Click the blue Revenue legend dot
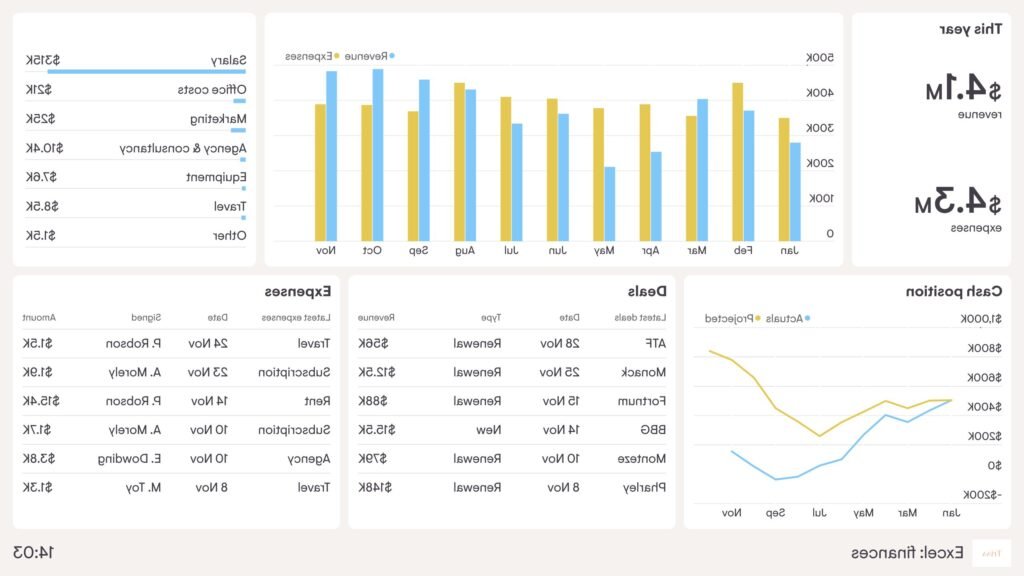 coord(392,56)
